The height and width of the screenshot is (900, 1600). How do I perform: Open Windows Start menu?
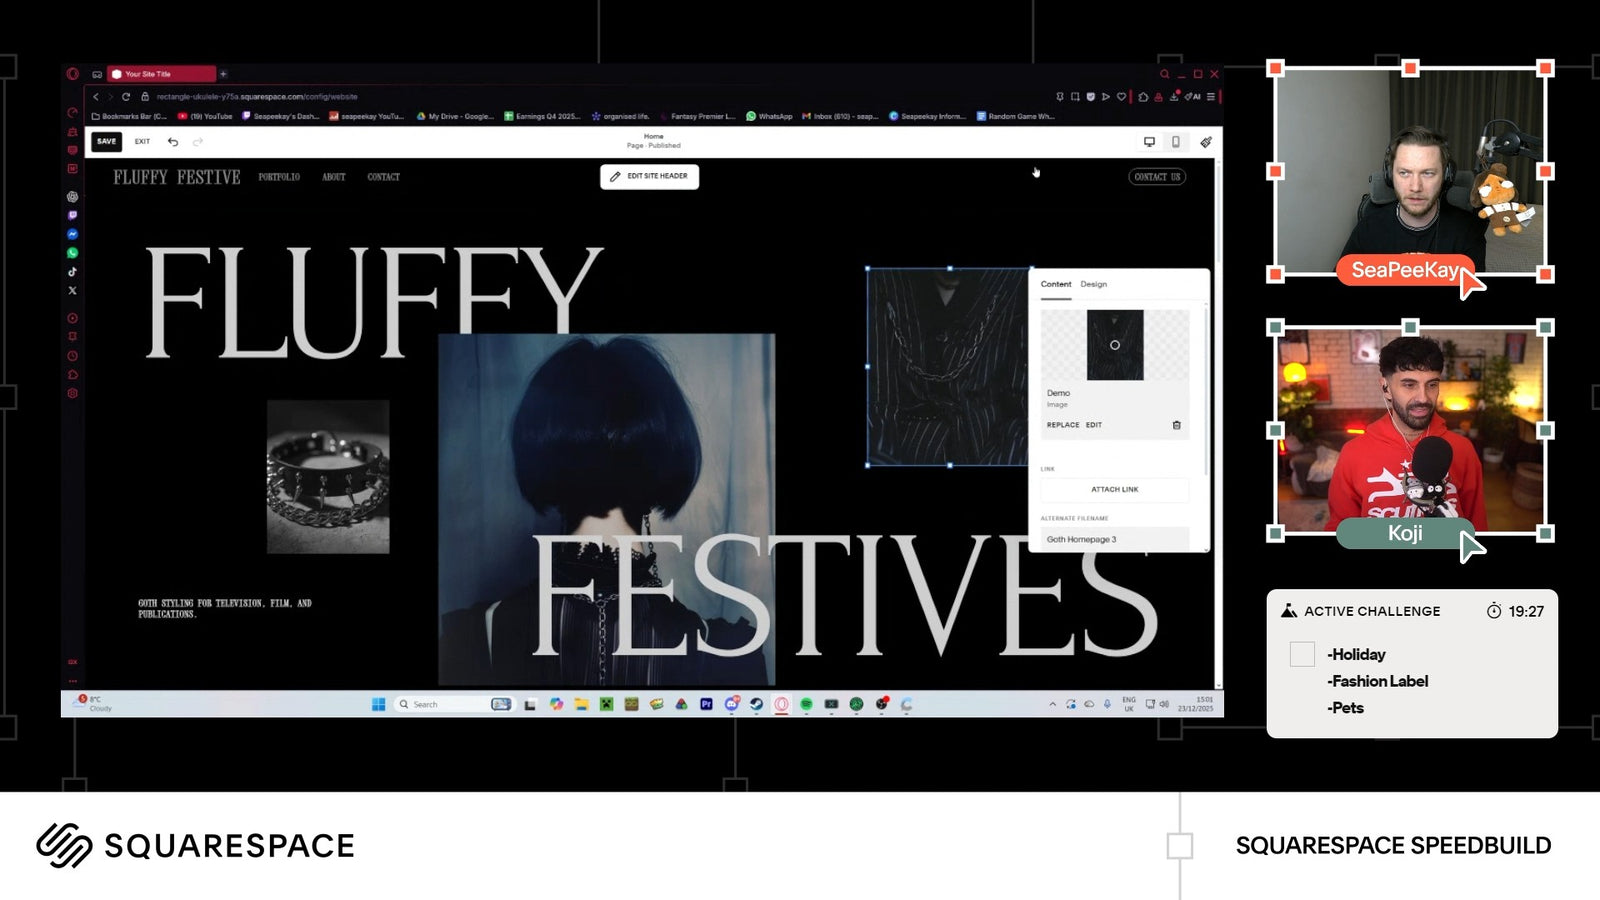coord(378,704)
